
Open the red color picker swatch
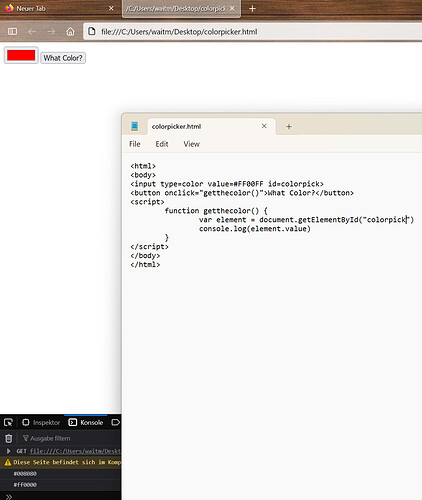click(21, 55)
